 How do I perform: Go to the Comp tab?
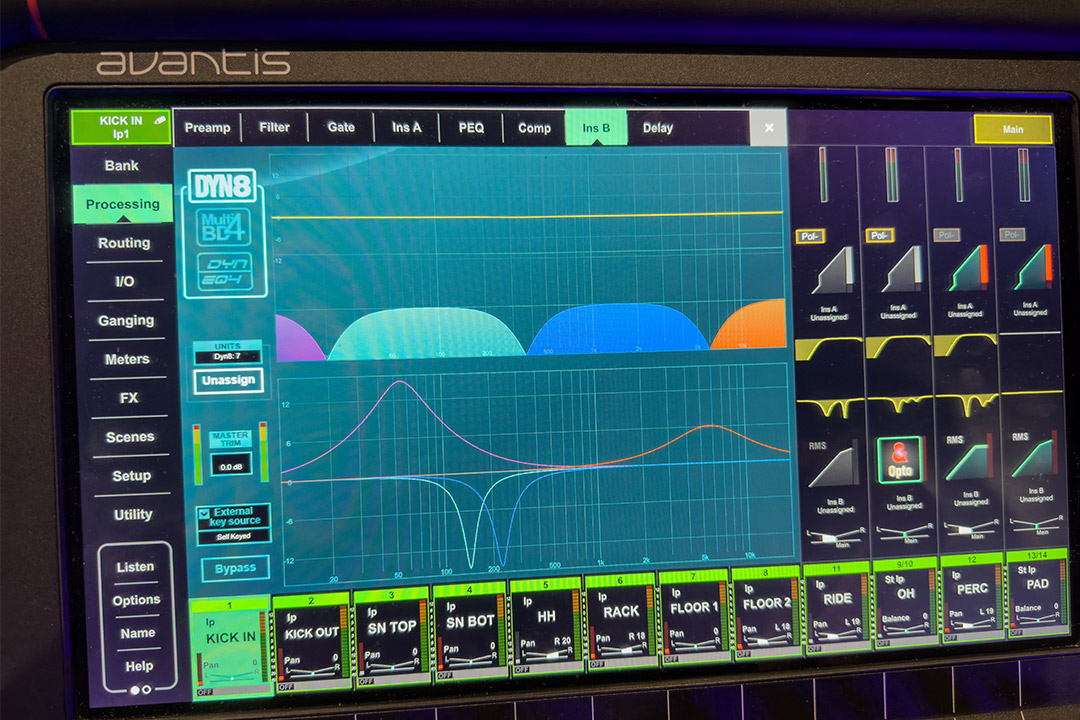[534, 128]
